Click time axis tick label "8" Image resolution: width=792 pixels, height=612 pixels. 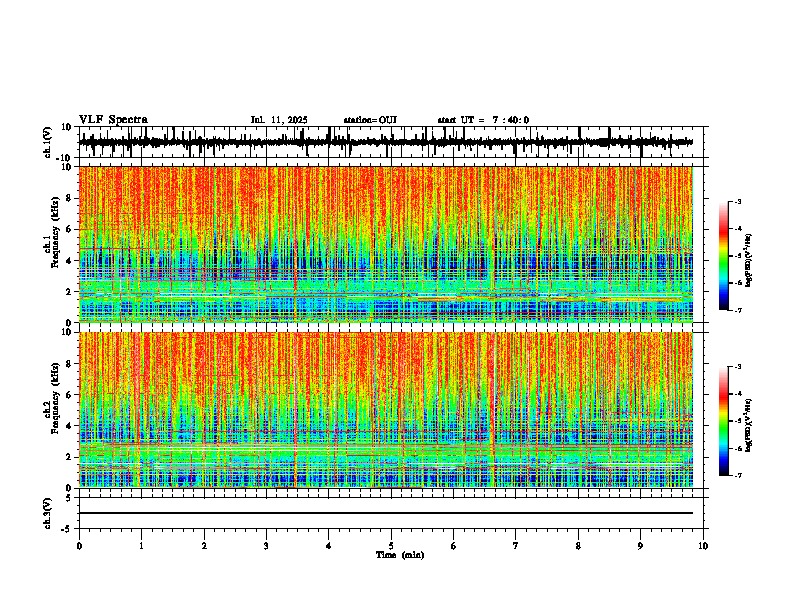point(578,546)
